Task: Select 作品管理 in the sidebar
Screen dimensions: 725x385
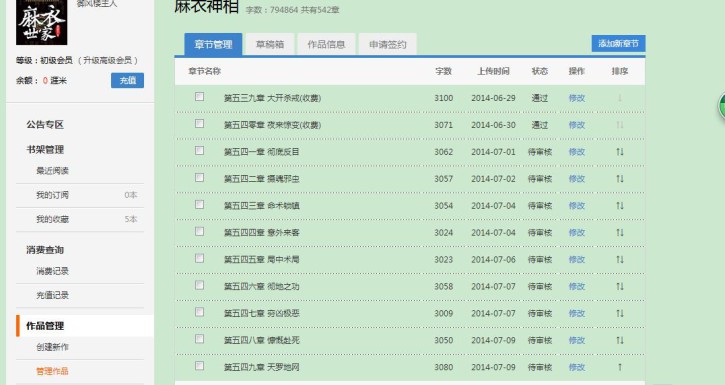Action: (45, 326)
